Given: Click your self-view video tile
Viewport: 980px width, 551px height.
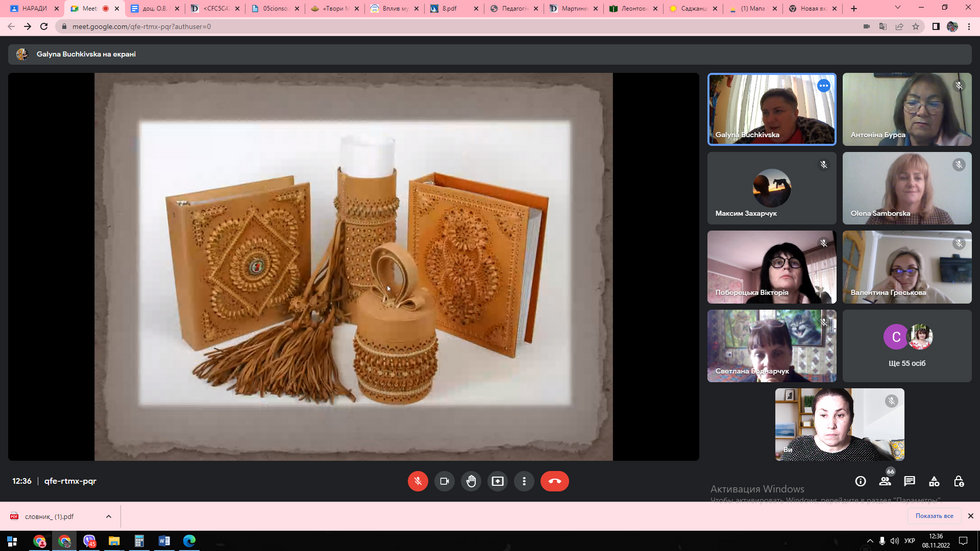Looking at the screenshot, I should 839,424.
